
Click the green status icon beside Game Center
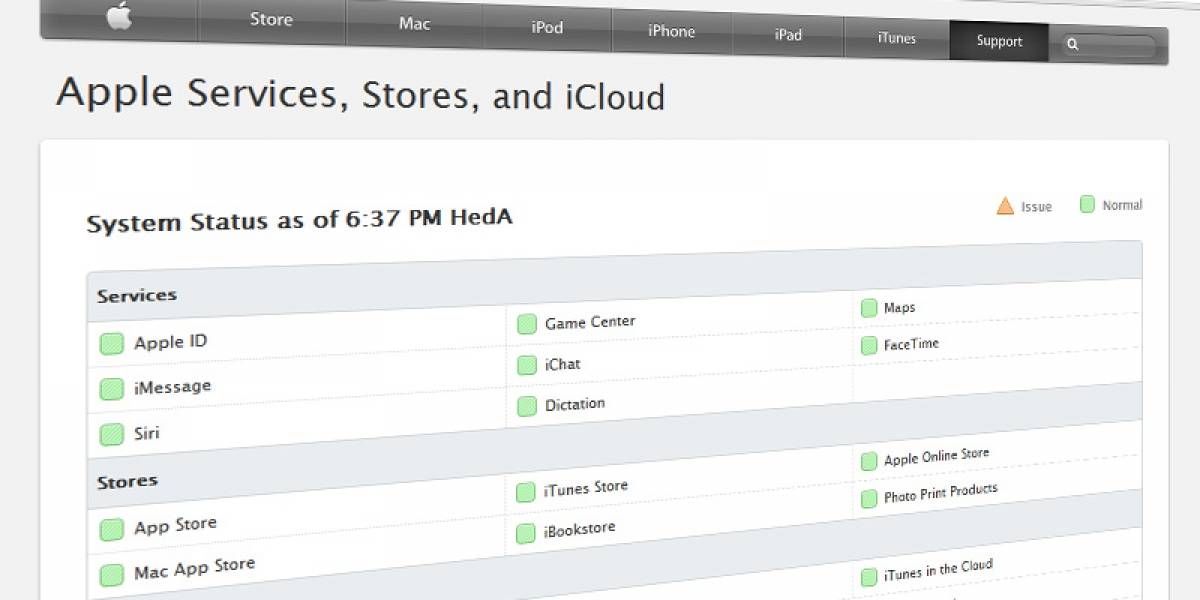click(x=526, y=324)
